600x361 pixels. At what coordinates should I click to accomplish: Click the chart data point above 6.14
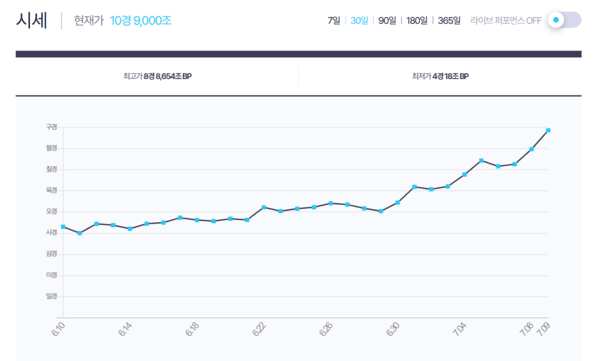coord(130,229)
